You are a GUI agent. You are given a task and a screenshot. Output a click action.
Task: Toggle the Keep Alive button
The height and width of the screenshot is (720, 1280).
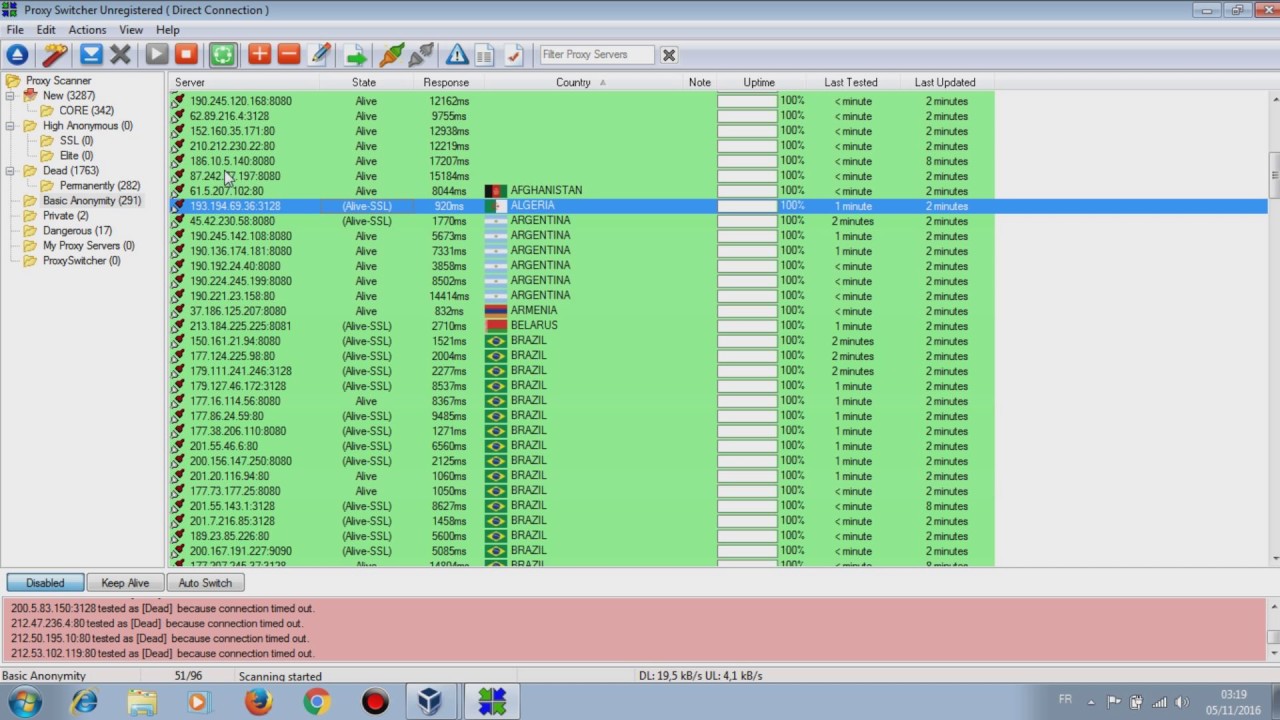tap(125, 583)
